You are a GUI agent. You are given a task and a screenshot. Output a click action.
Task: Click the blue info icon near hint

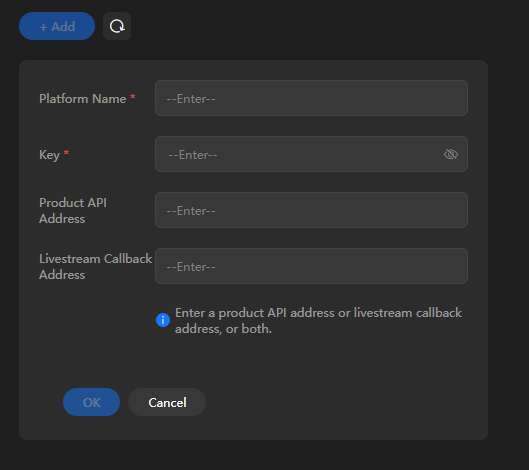[163, 320]
